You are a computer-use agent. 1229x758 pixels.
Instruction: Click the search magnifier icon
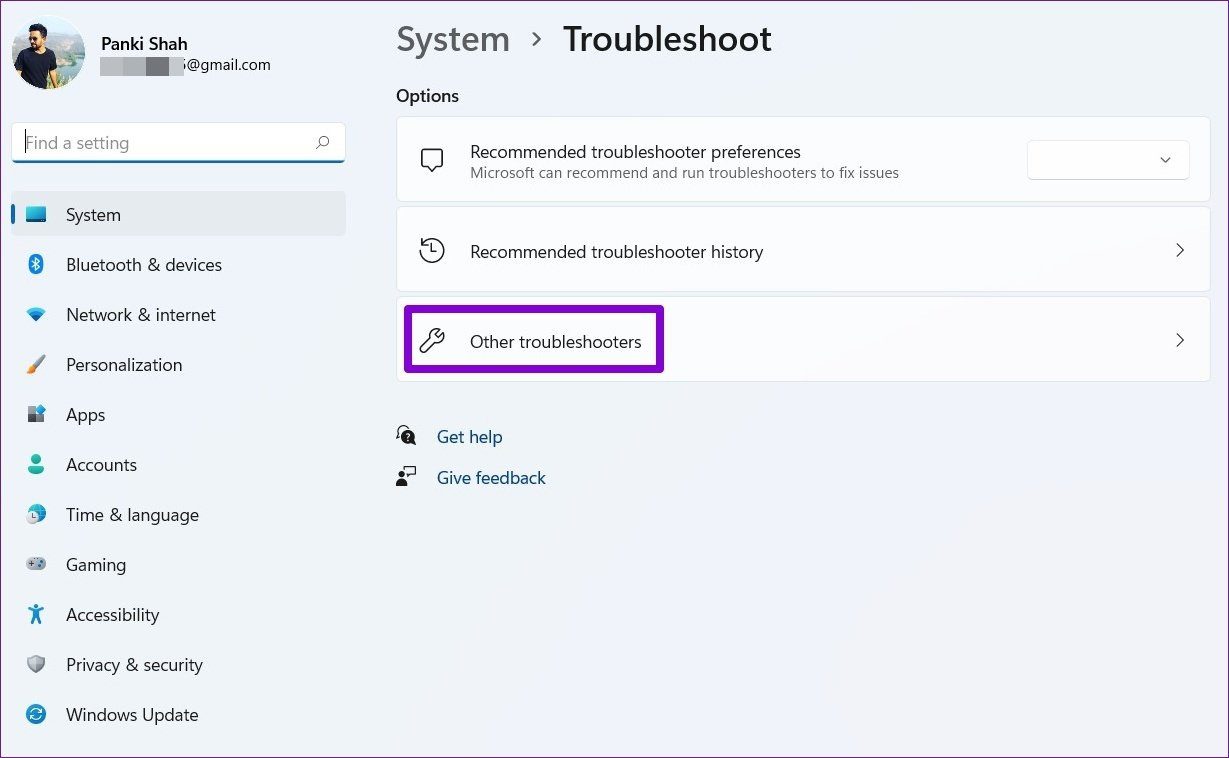[x=323, y=143]
